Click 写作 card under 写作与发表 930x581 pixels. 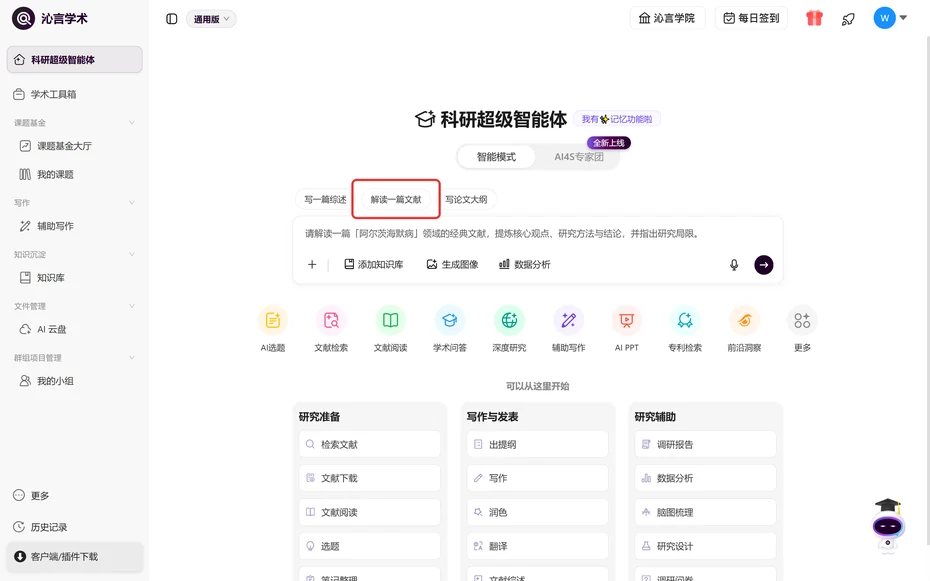click(537, 478)
